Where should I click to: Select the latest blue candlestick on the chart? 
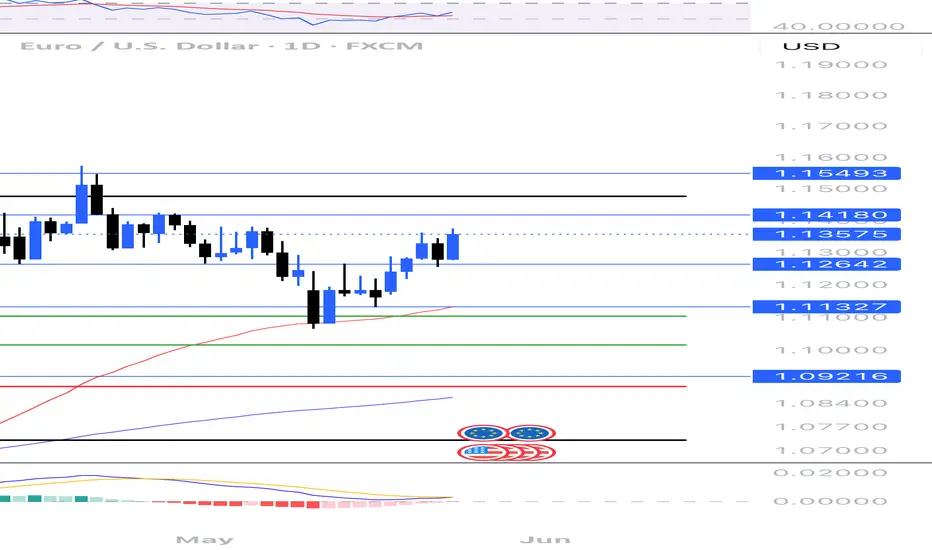coord(453,246)
